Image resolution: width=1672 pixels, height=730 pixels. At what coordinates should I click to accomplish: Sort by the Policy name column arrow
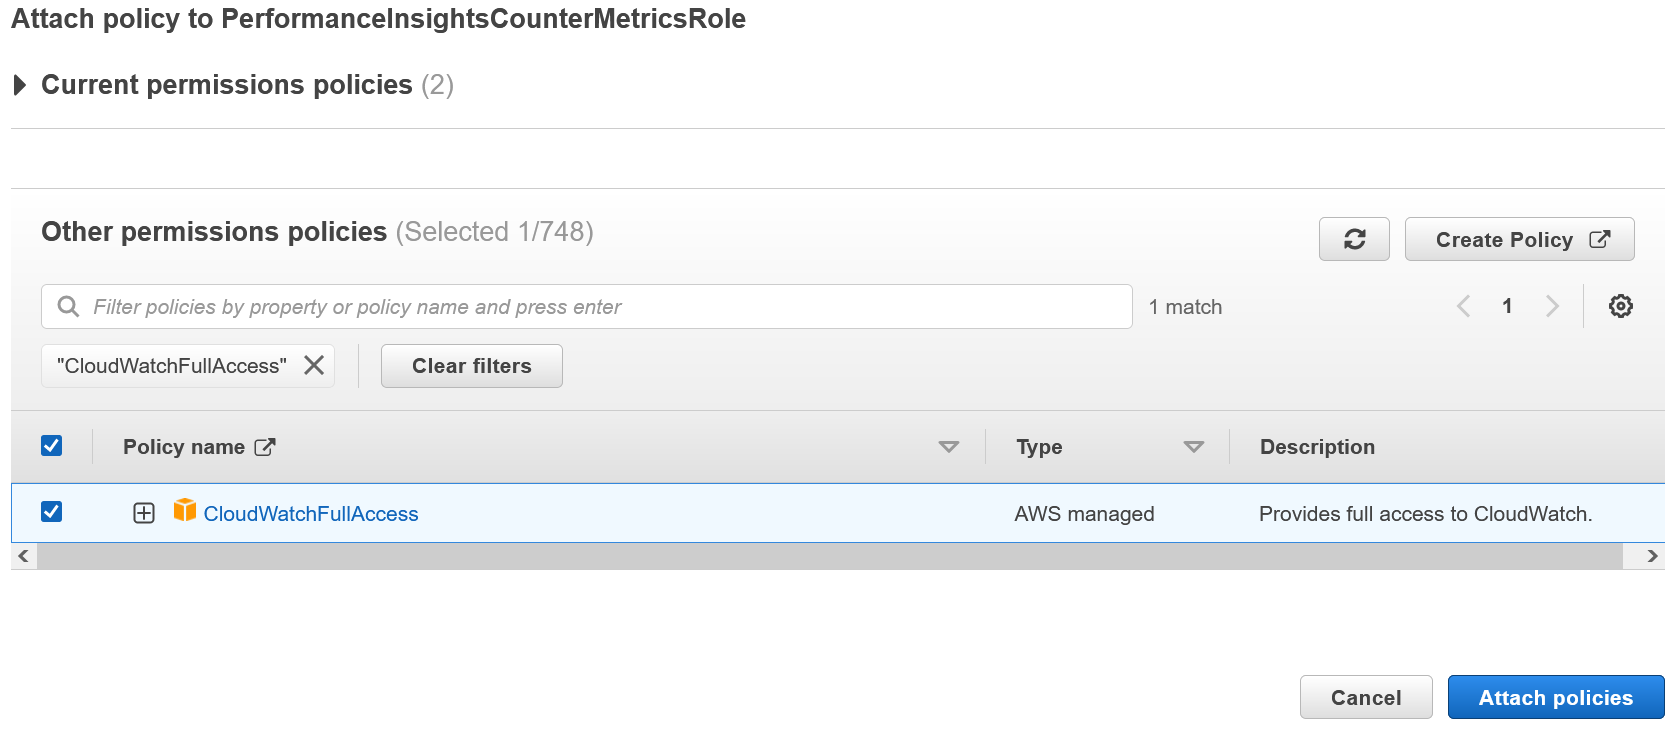(949, 447)
